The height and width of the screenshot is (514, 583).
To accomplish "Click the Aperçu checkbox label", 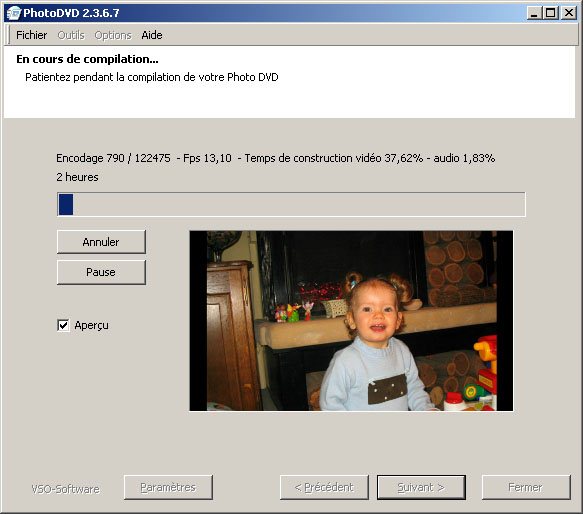I will [91, 325].
